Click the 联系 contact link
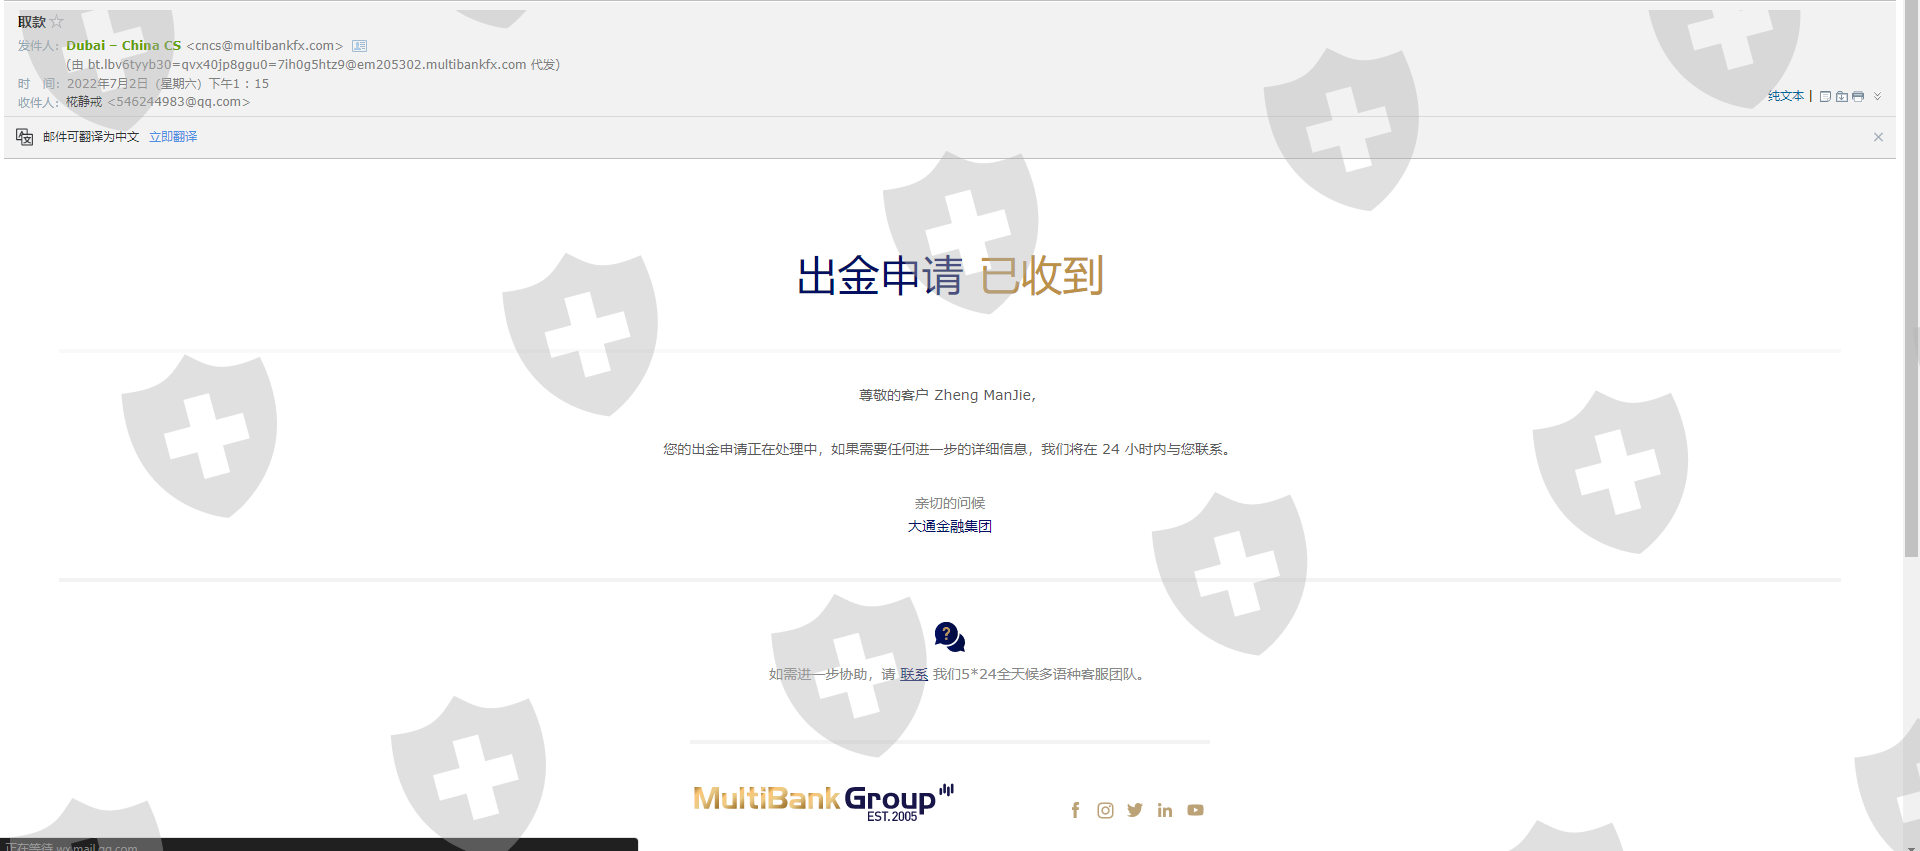 (914, 675)
